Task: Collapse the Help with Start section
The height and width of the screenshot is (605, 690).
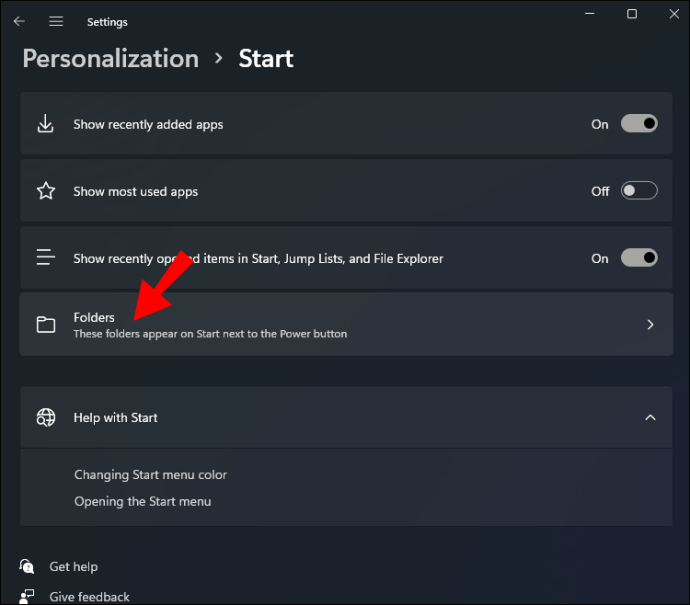Action: click(x=650, y=417)
